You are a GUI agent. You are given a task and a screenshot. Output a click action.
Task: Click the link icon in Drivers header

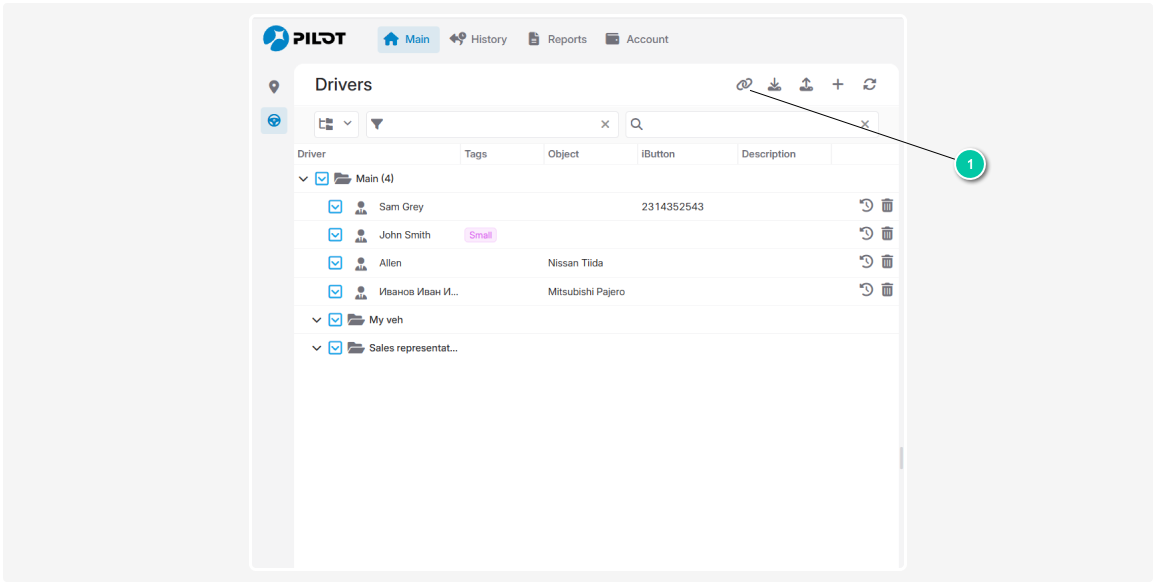coord(744,85)
